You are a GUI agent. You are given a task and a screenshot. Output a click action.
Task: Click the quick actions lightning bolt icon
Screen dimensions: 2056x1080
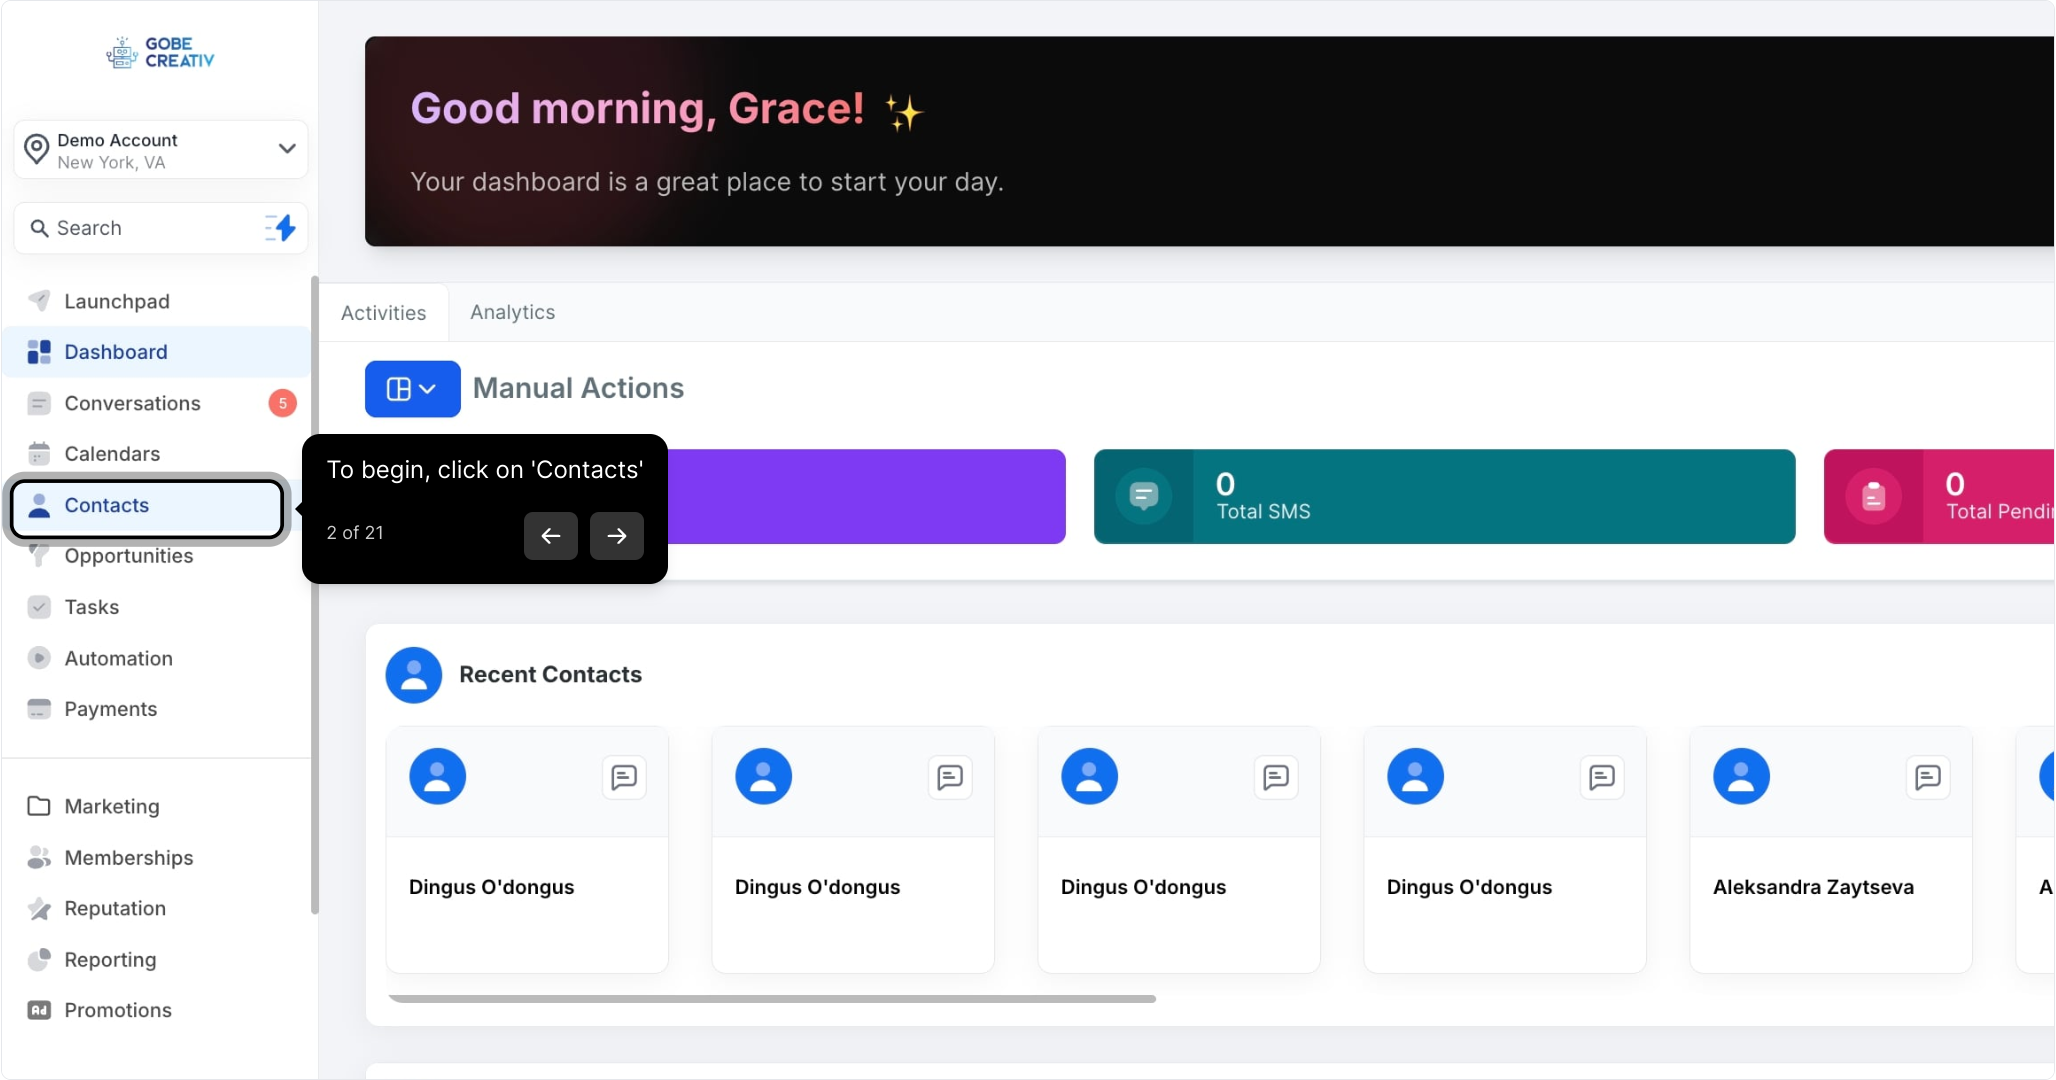click(281, 228)
